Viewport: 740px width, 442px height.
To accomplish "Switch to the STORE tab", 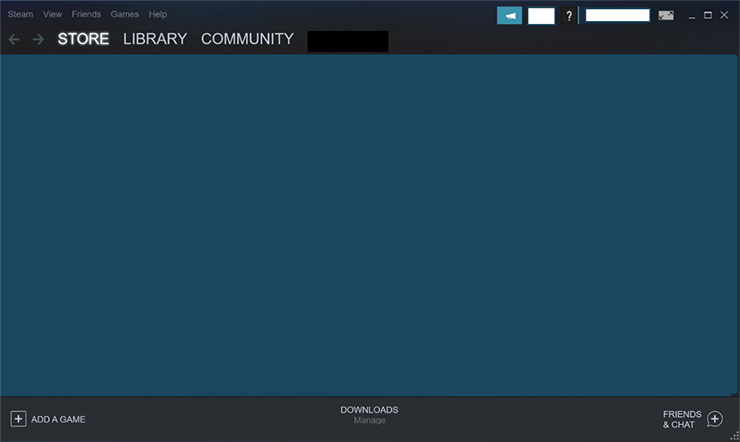I will (83, 39).
